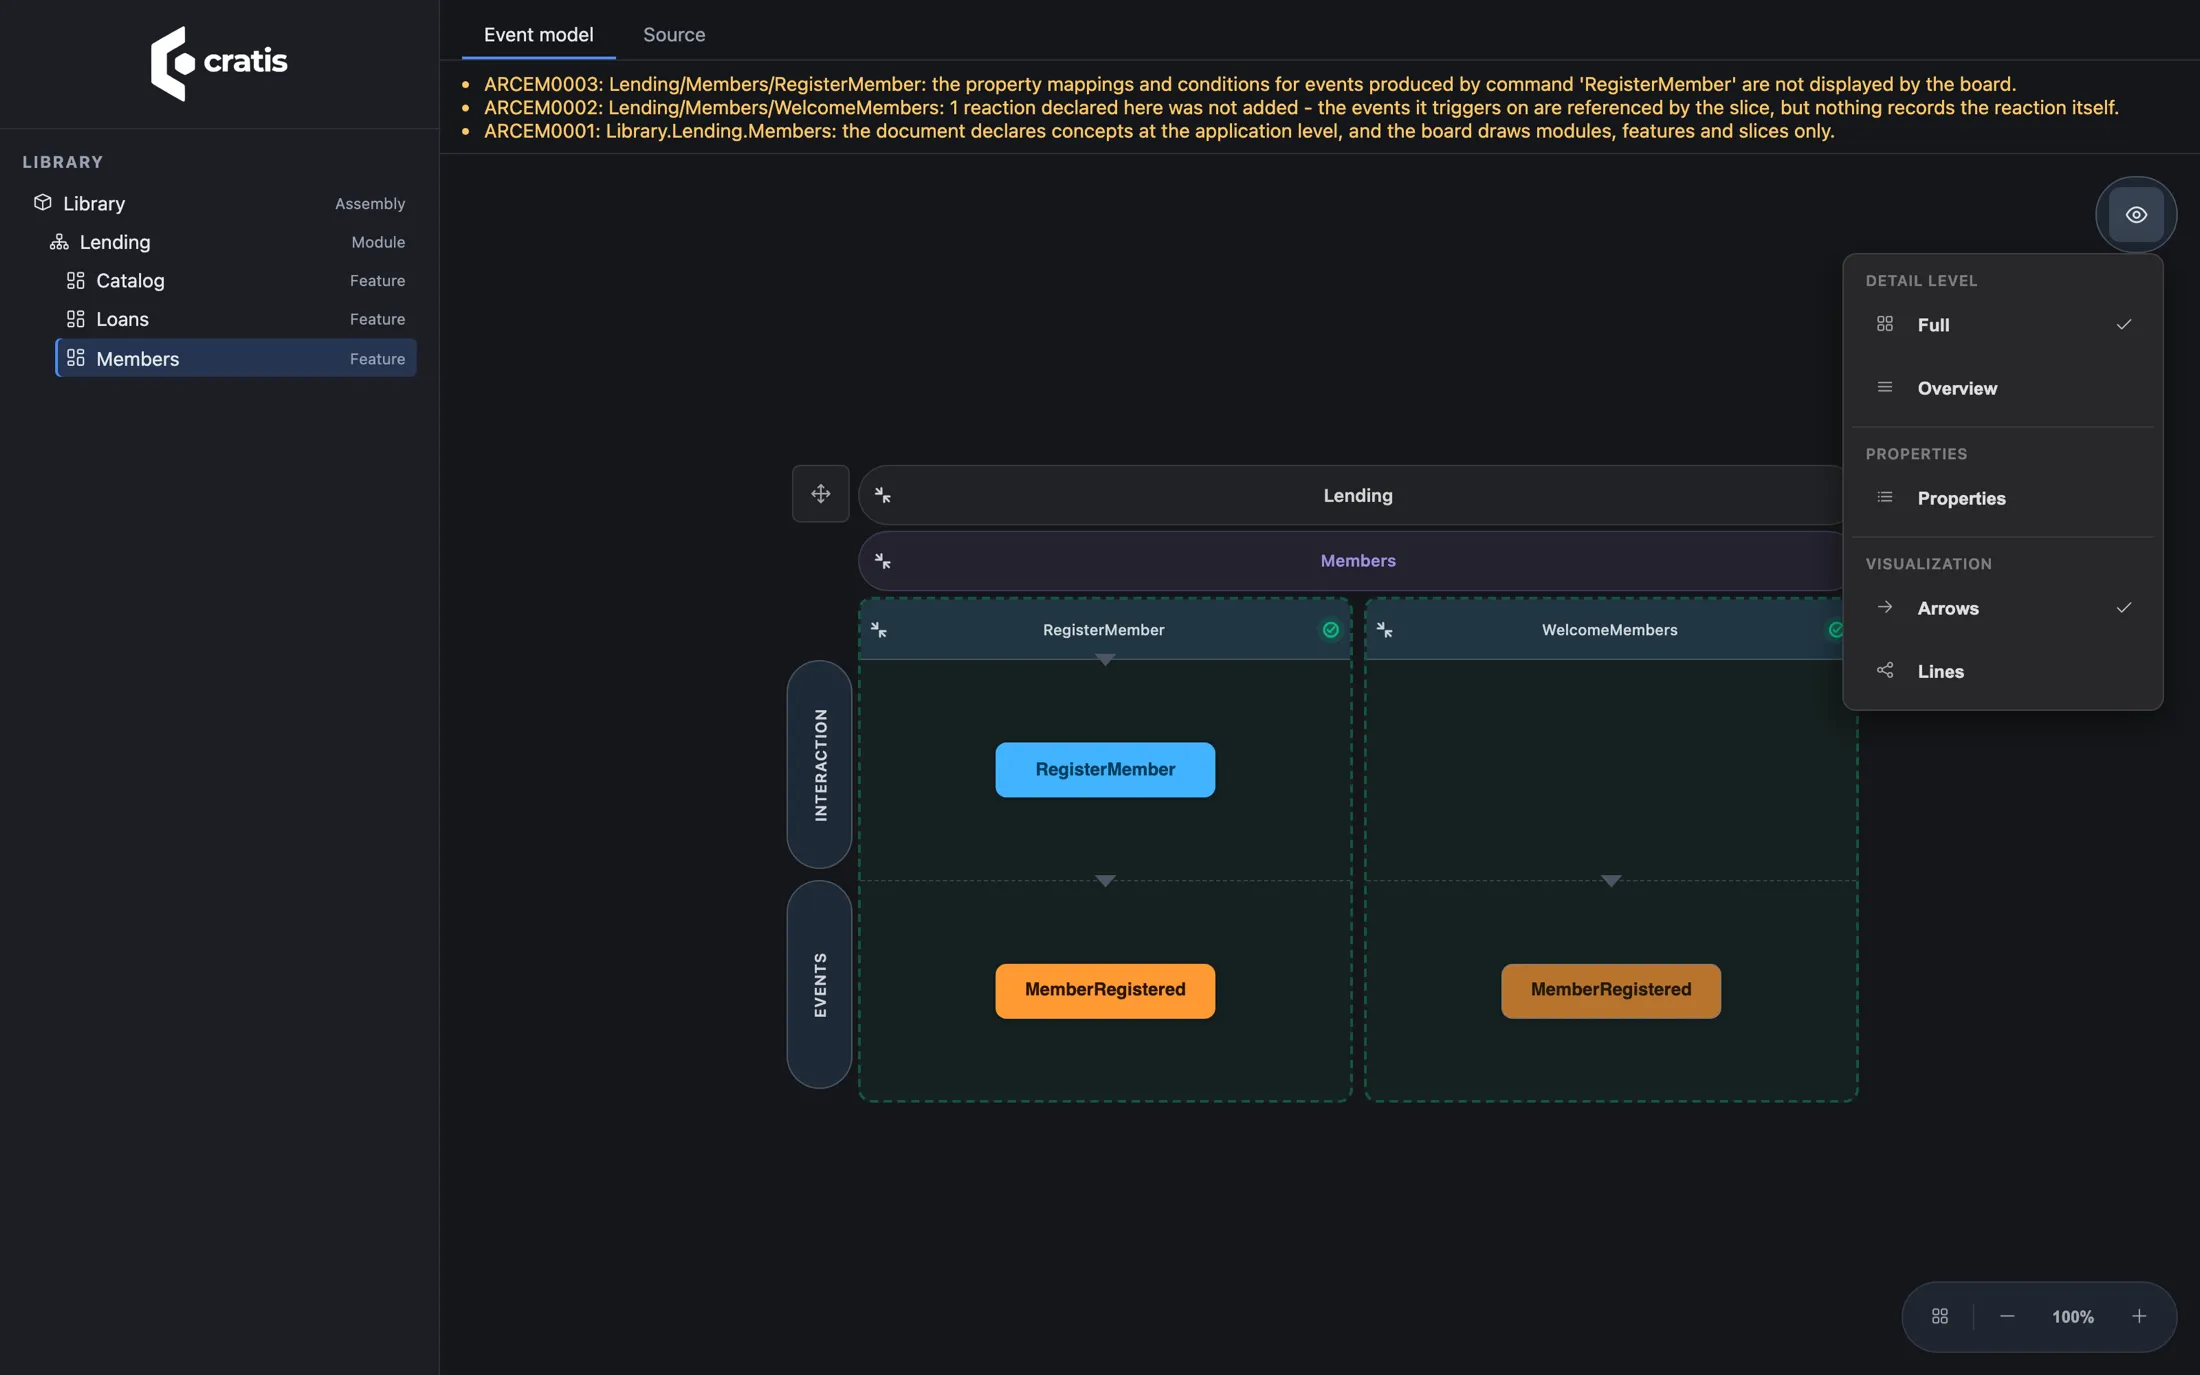Image resolution: width=2200 pixels, height=1375 pixels.
Task: Click WelcomeMembers slice green check icon
Action: click(1836, 630)
